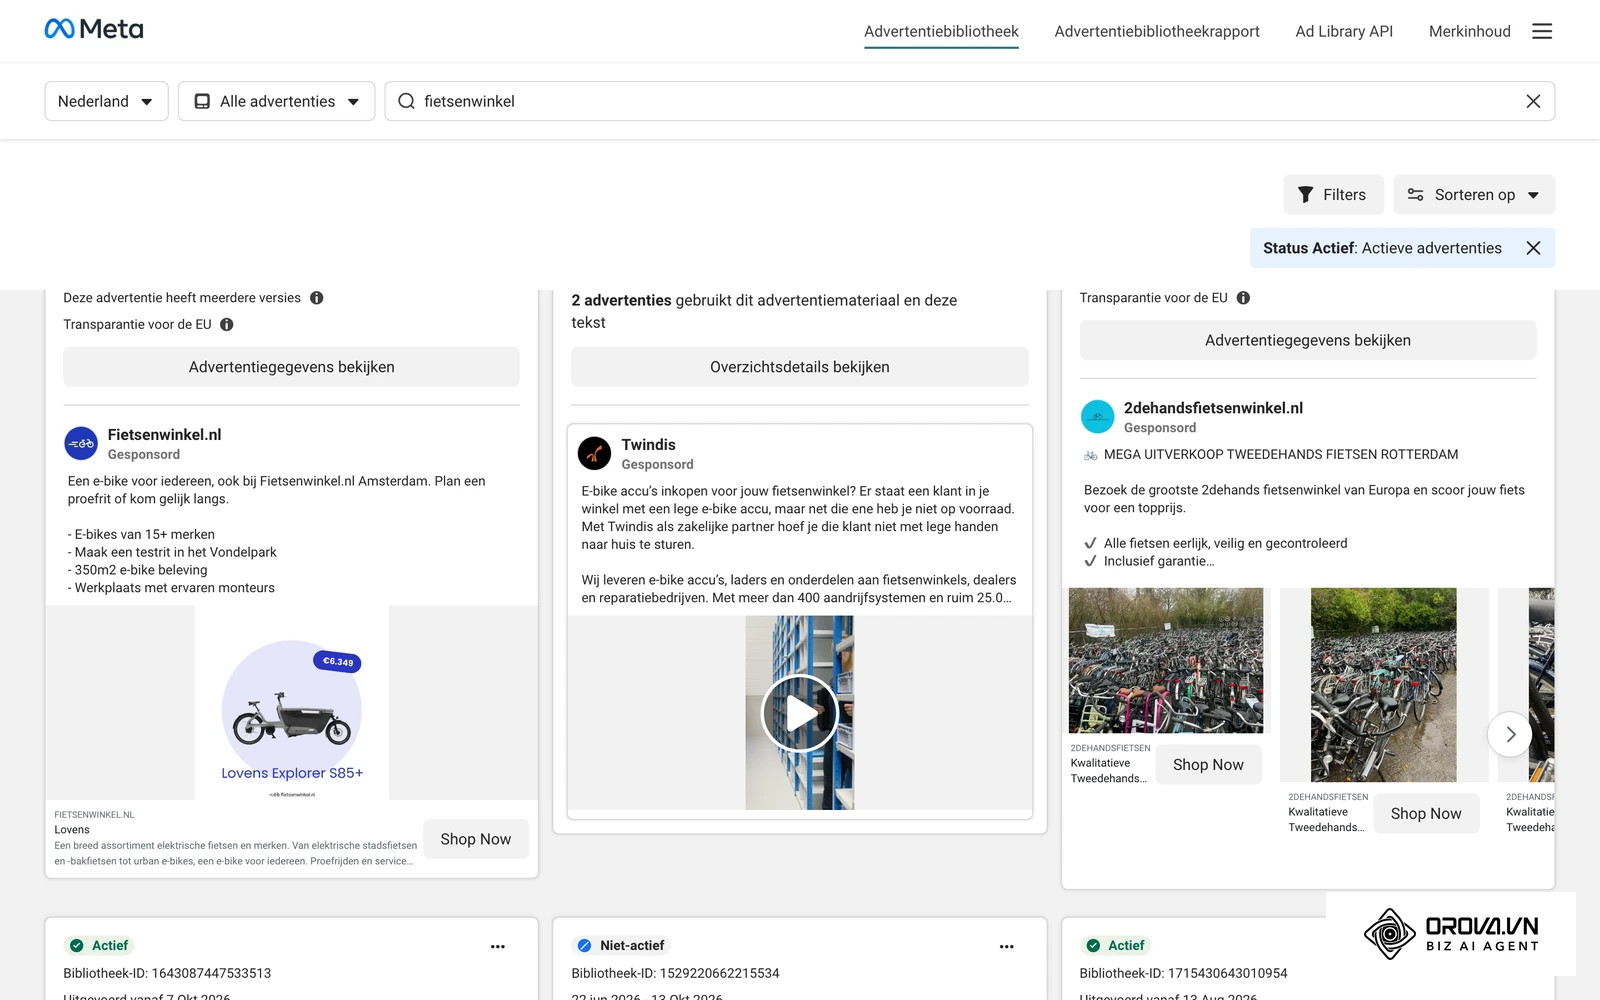This screenshot has height=1000, width=1600.
Task: Open Lovens Explorer S85+ ad image
Action: tap(291, 703)
